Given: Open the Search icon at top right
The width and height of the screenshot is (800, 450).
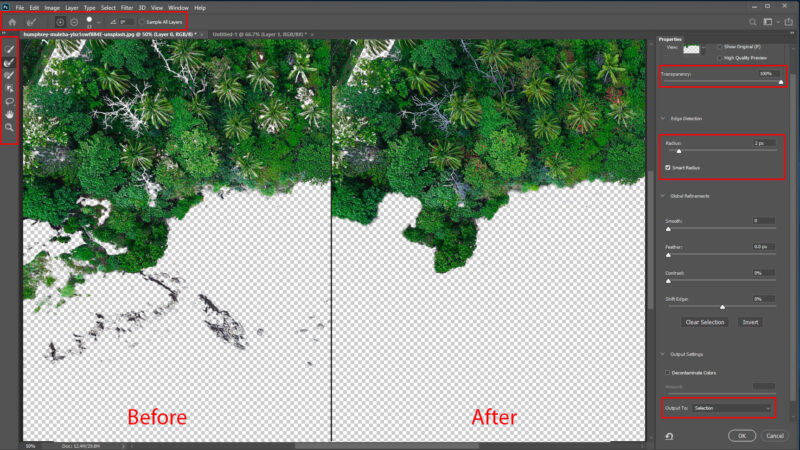Looking at the screenshot, I should (753, 22).
